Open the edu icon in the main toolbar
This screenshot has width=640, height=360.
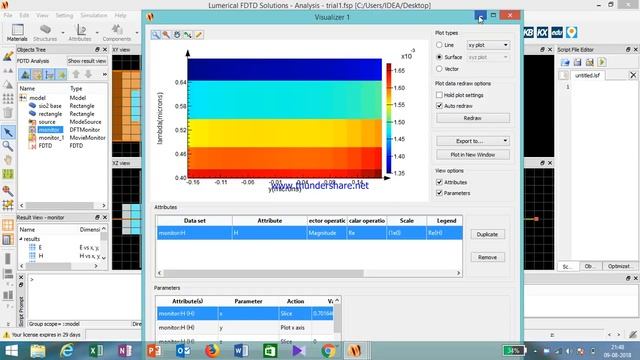[557, 32]
